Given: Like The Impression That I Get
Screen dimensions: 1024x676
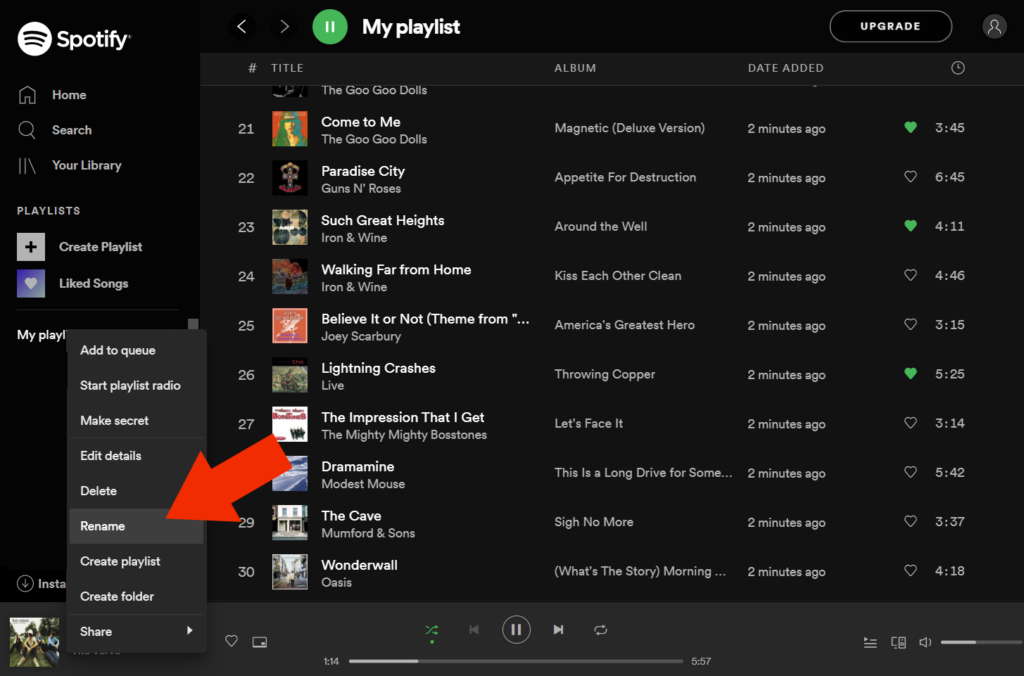Looking at the screenshot, I should [910, 423].
